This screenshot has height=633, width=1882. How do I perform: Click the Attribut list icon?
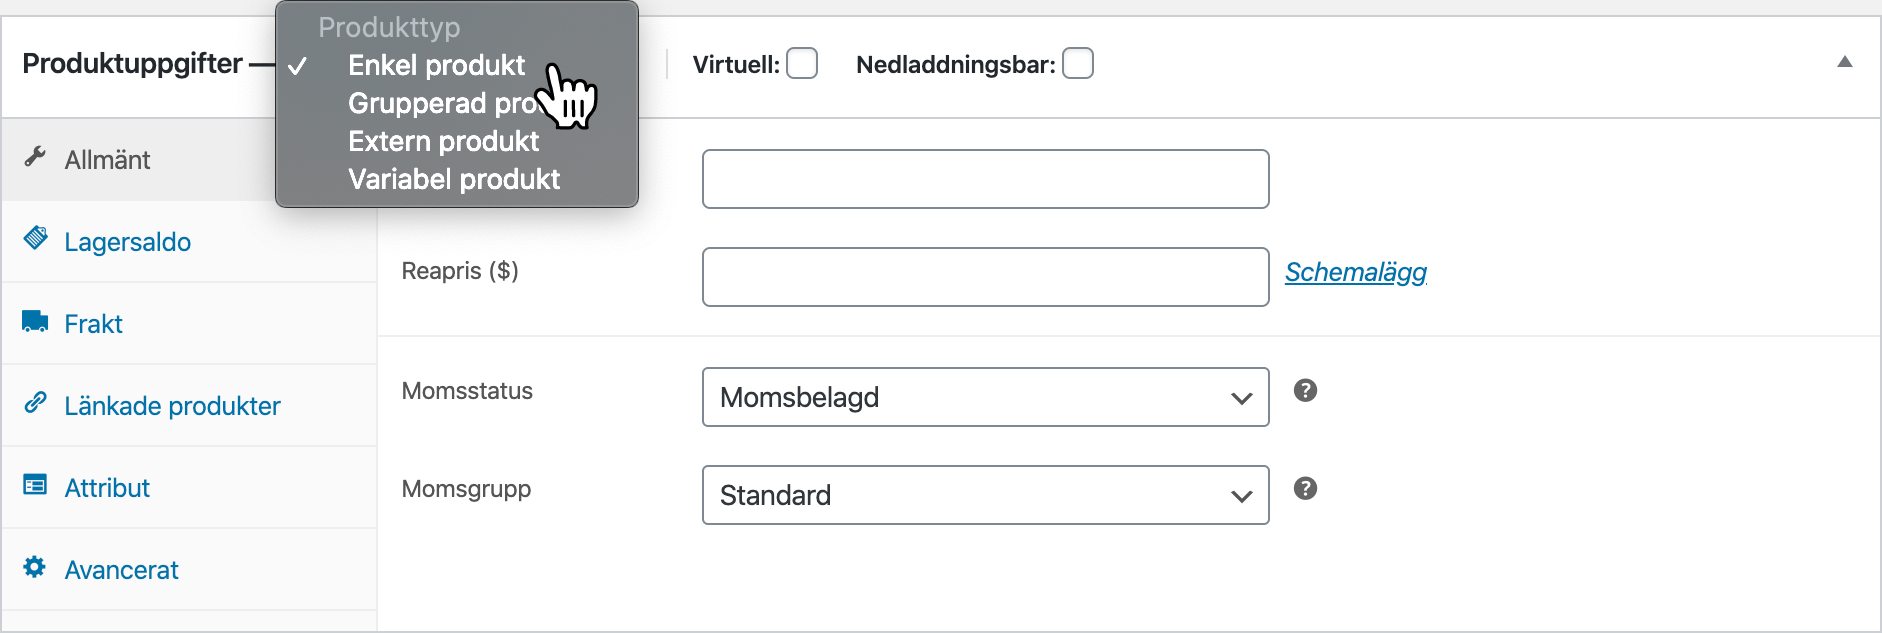[x=36, y=485]
